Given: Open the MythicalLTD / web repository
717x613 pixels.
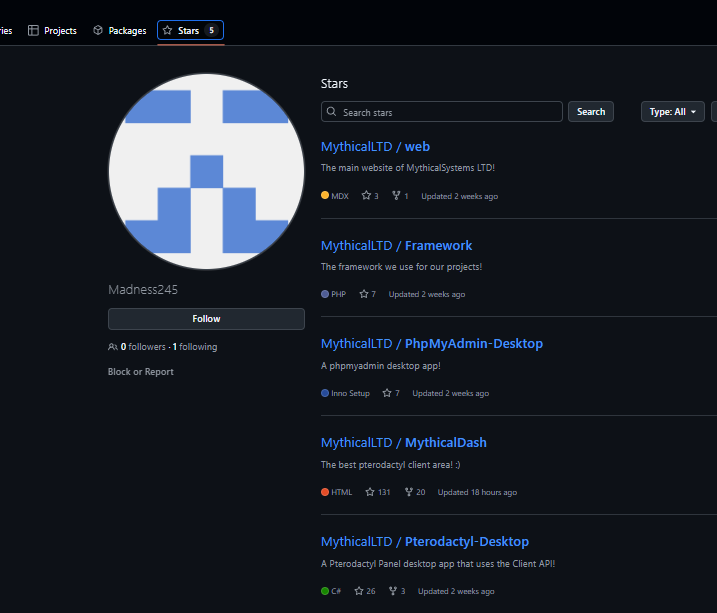Looking at the screenshot, I should (x=375, y=147).
